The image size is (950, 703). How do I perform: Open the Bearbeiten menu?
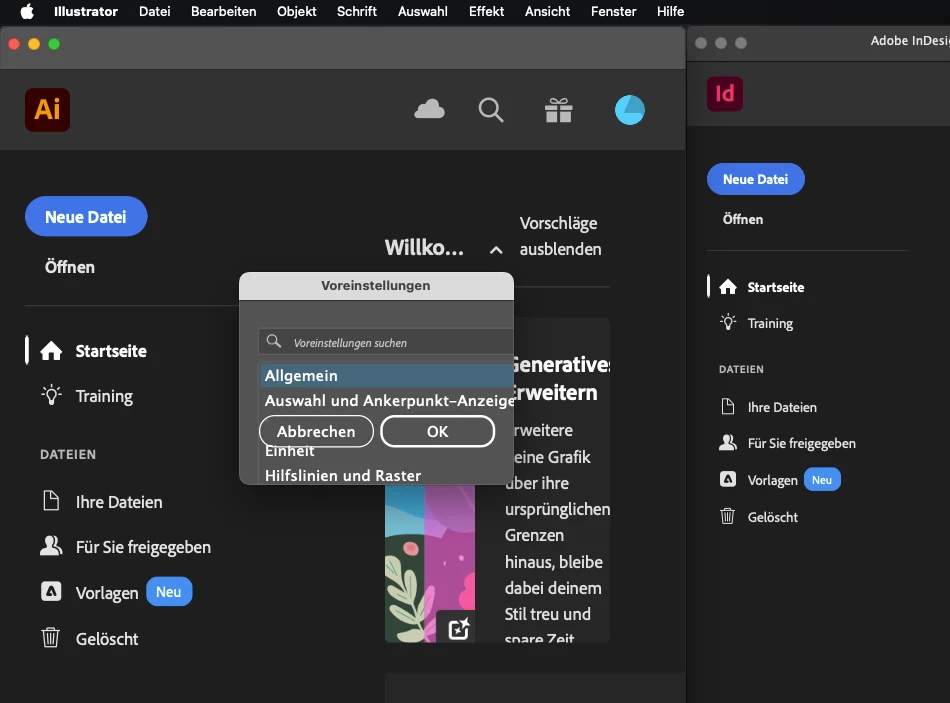[224, 12]
